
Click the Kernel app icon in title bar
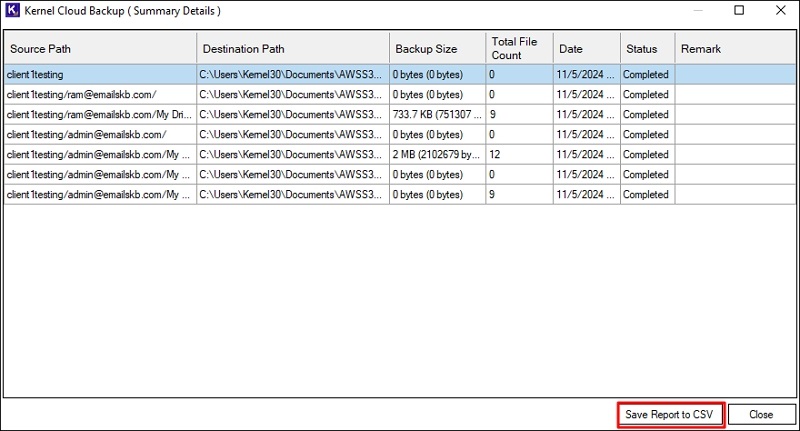click(x=12, y=10)
